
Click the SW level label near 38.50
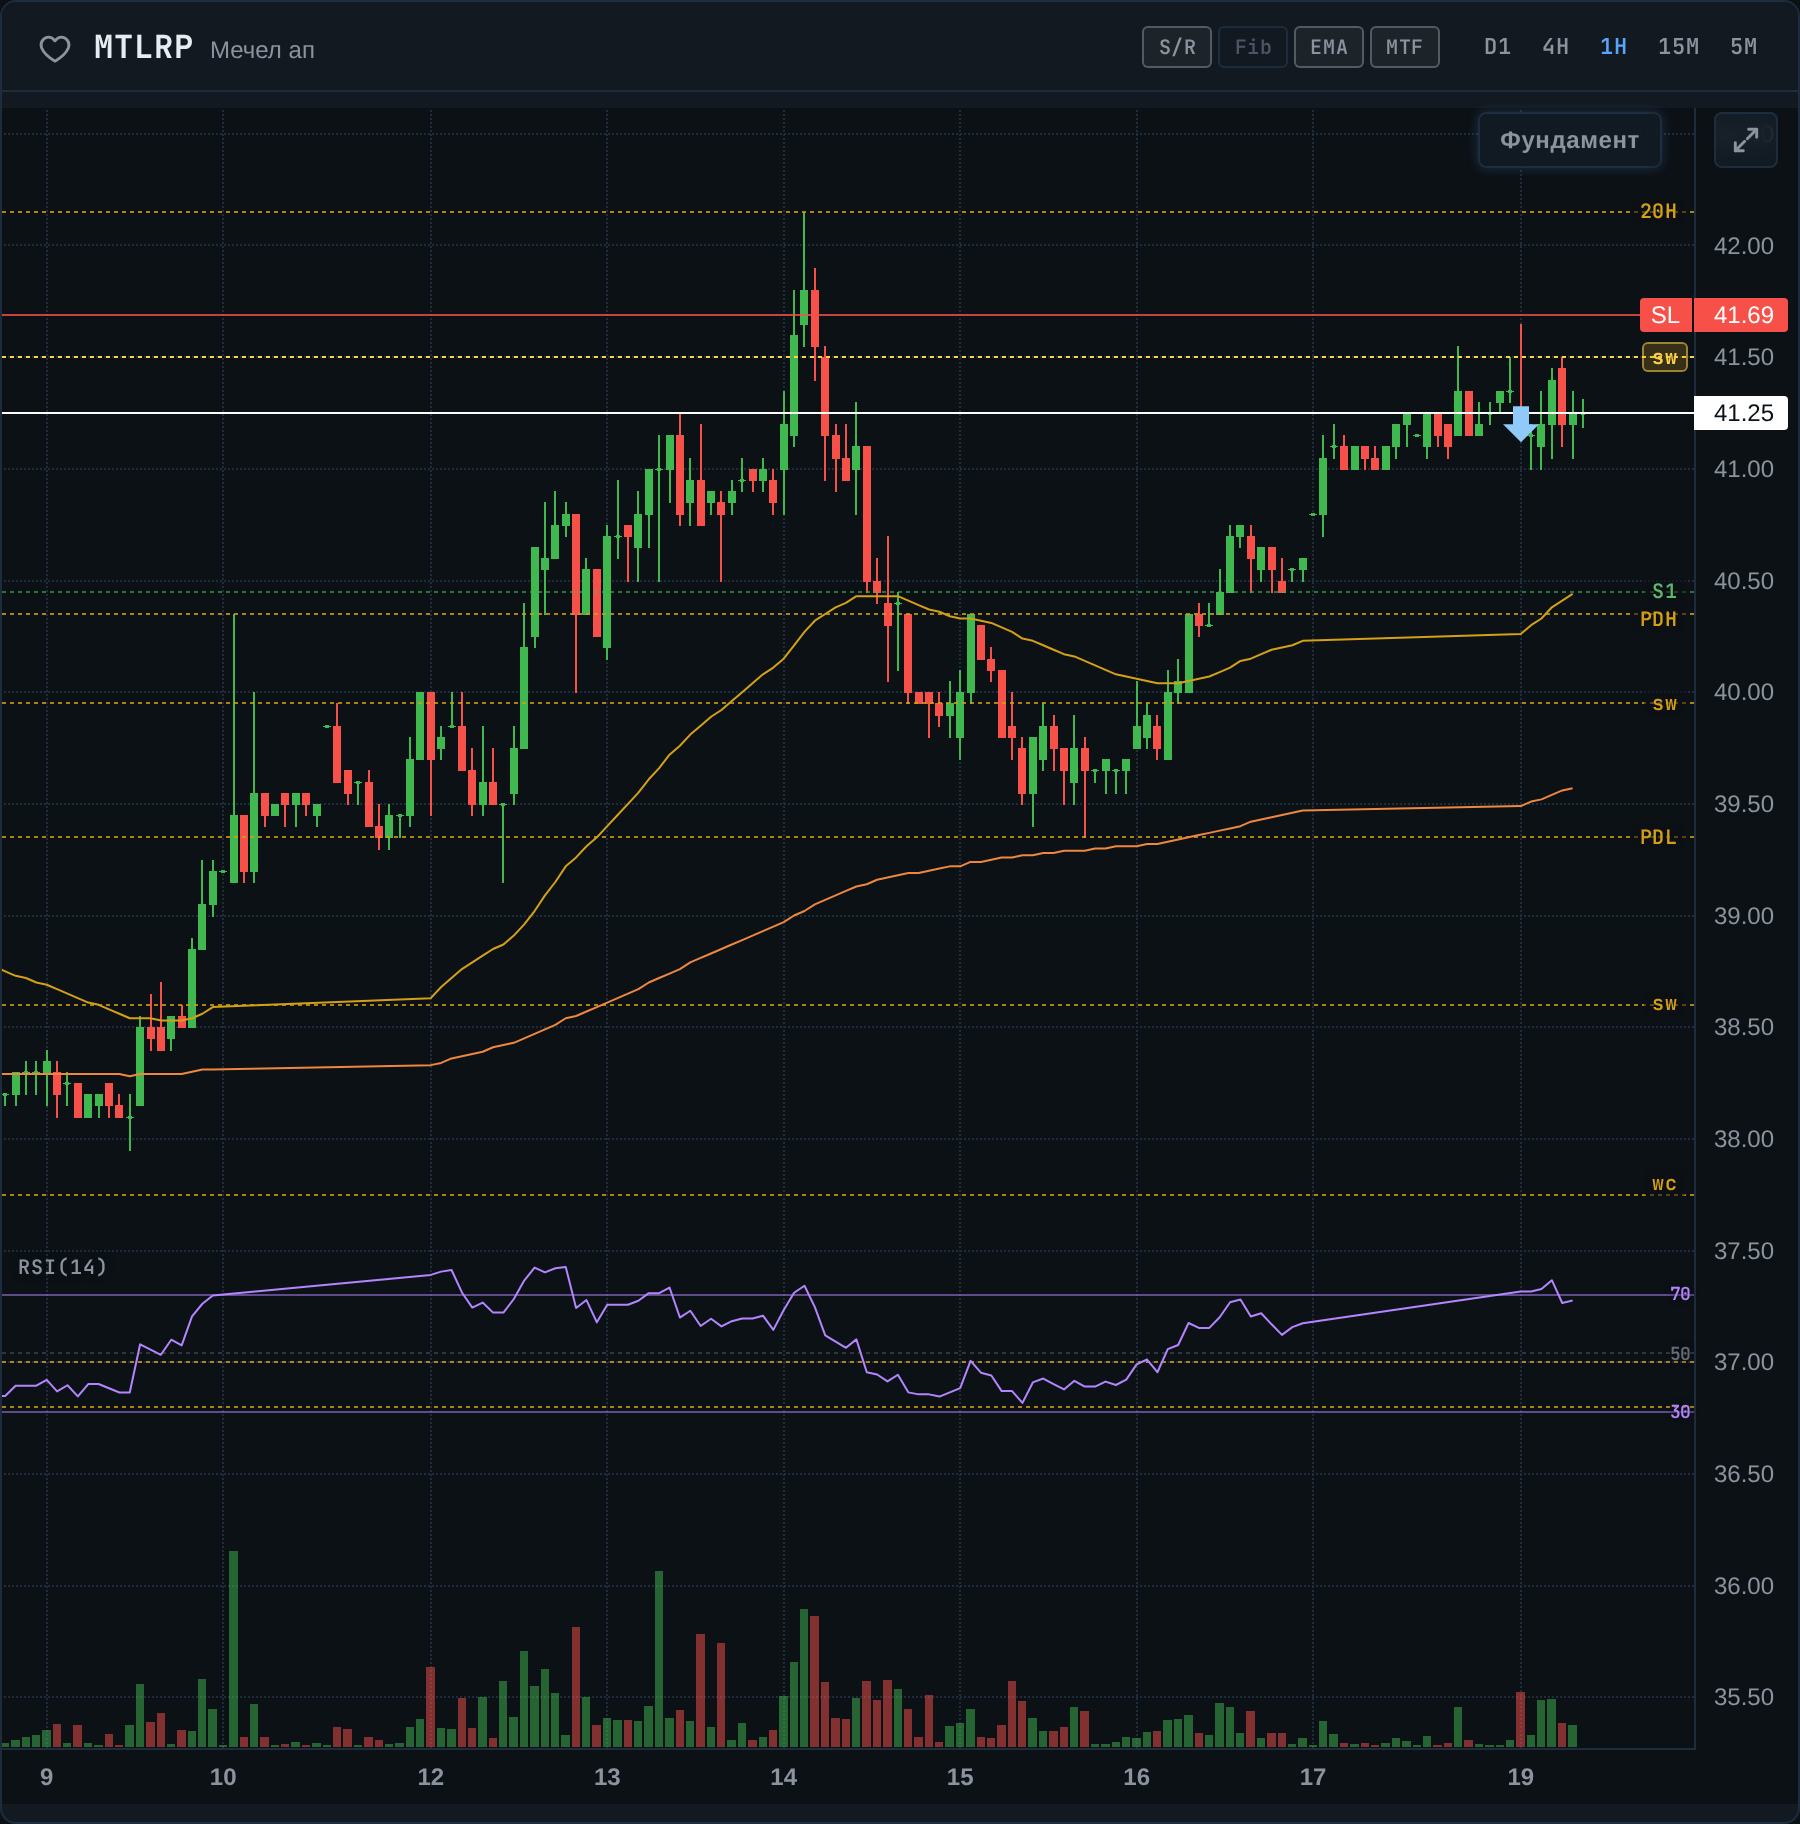[x=1664, y=1004]
